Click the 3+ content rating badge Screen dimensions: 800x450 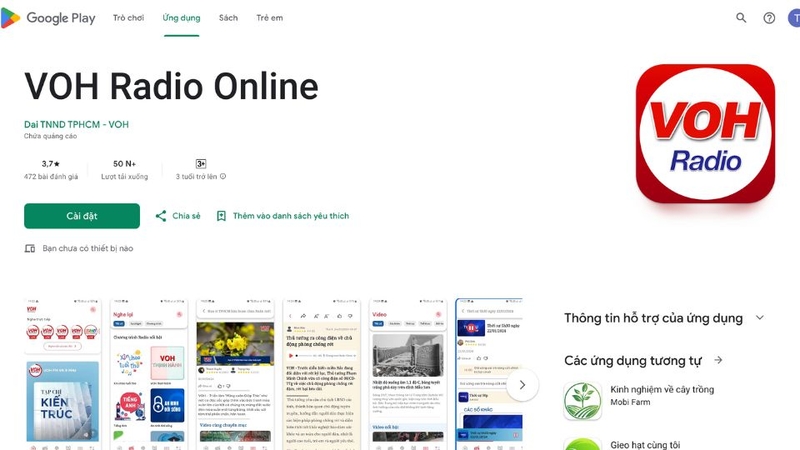point(201,164)
